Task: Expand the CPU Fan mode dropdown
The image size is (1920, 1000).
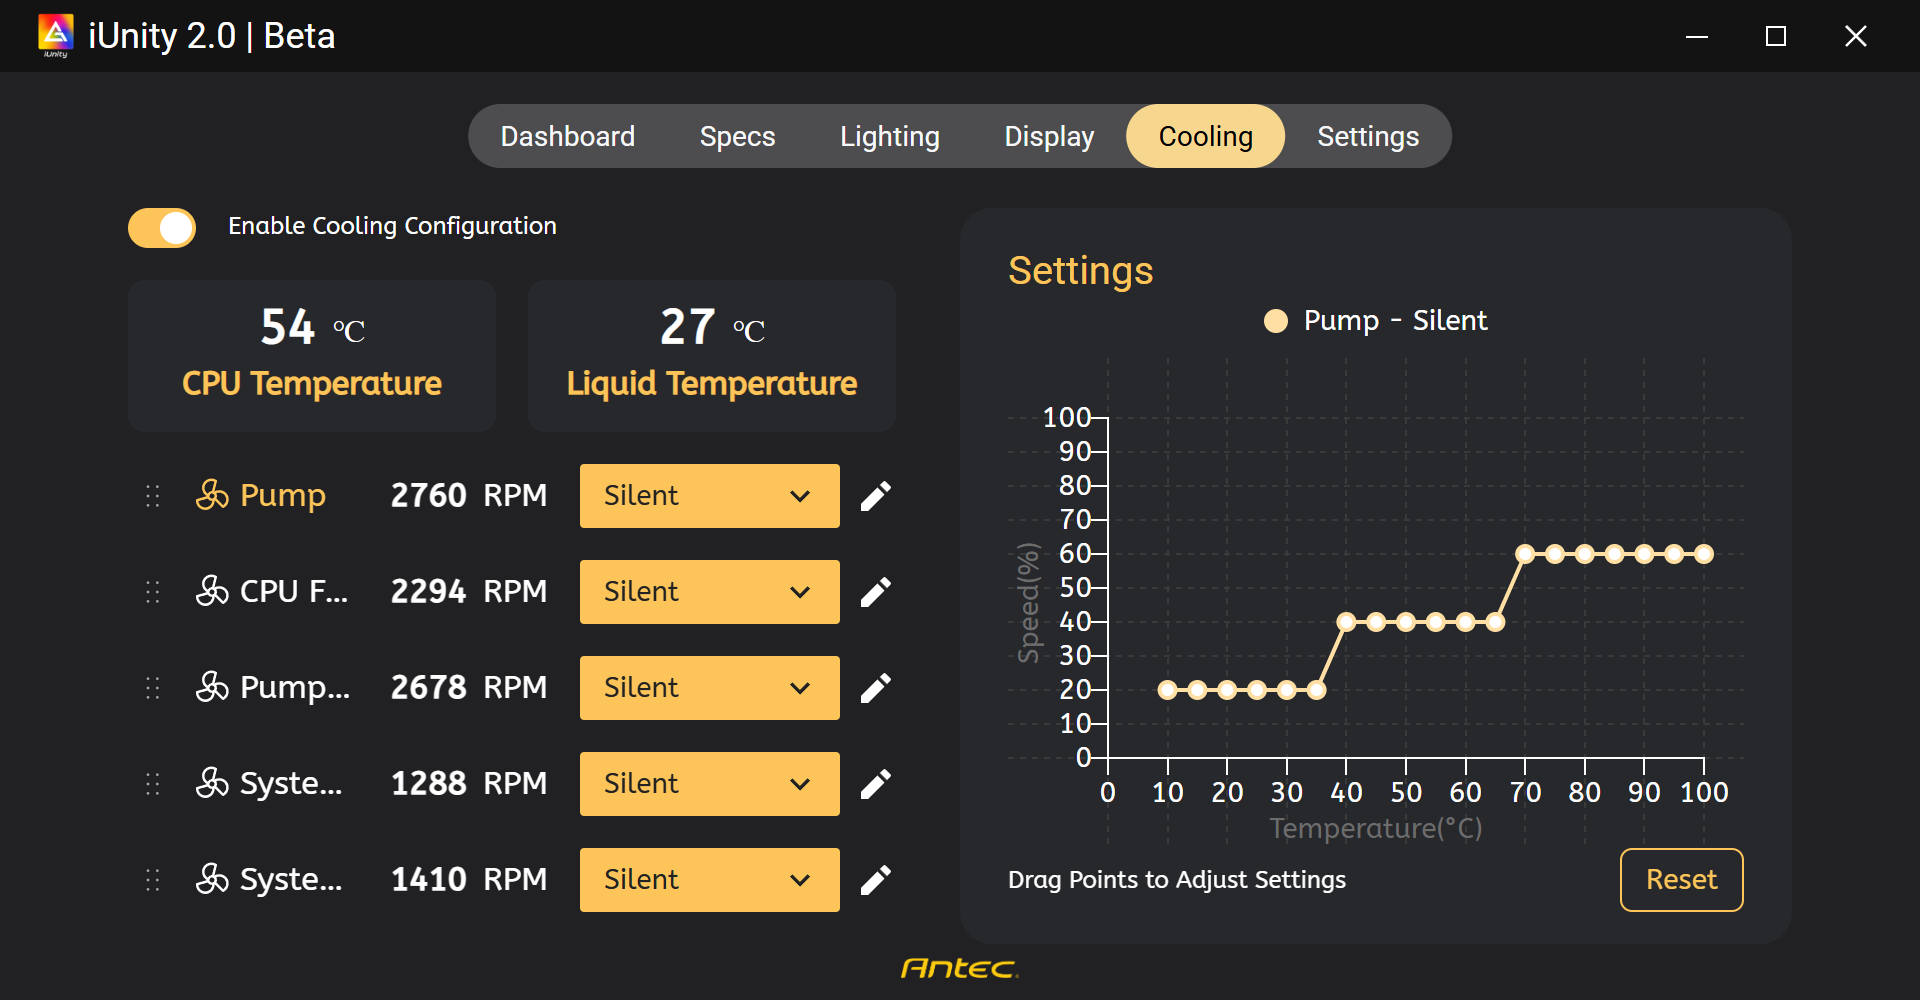Action: tap(710, 592)
